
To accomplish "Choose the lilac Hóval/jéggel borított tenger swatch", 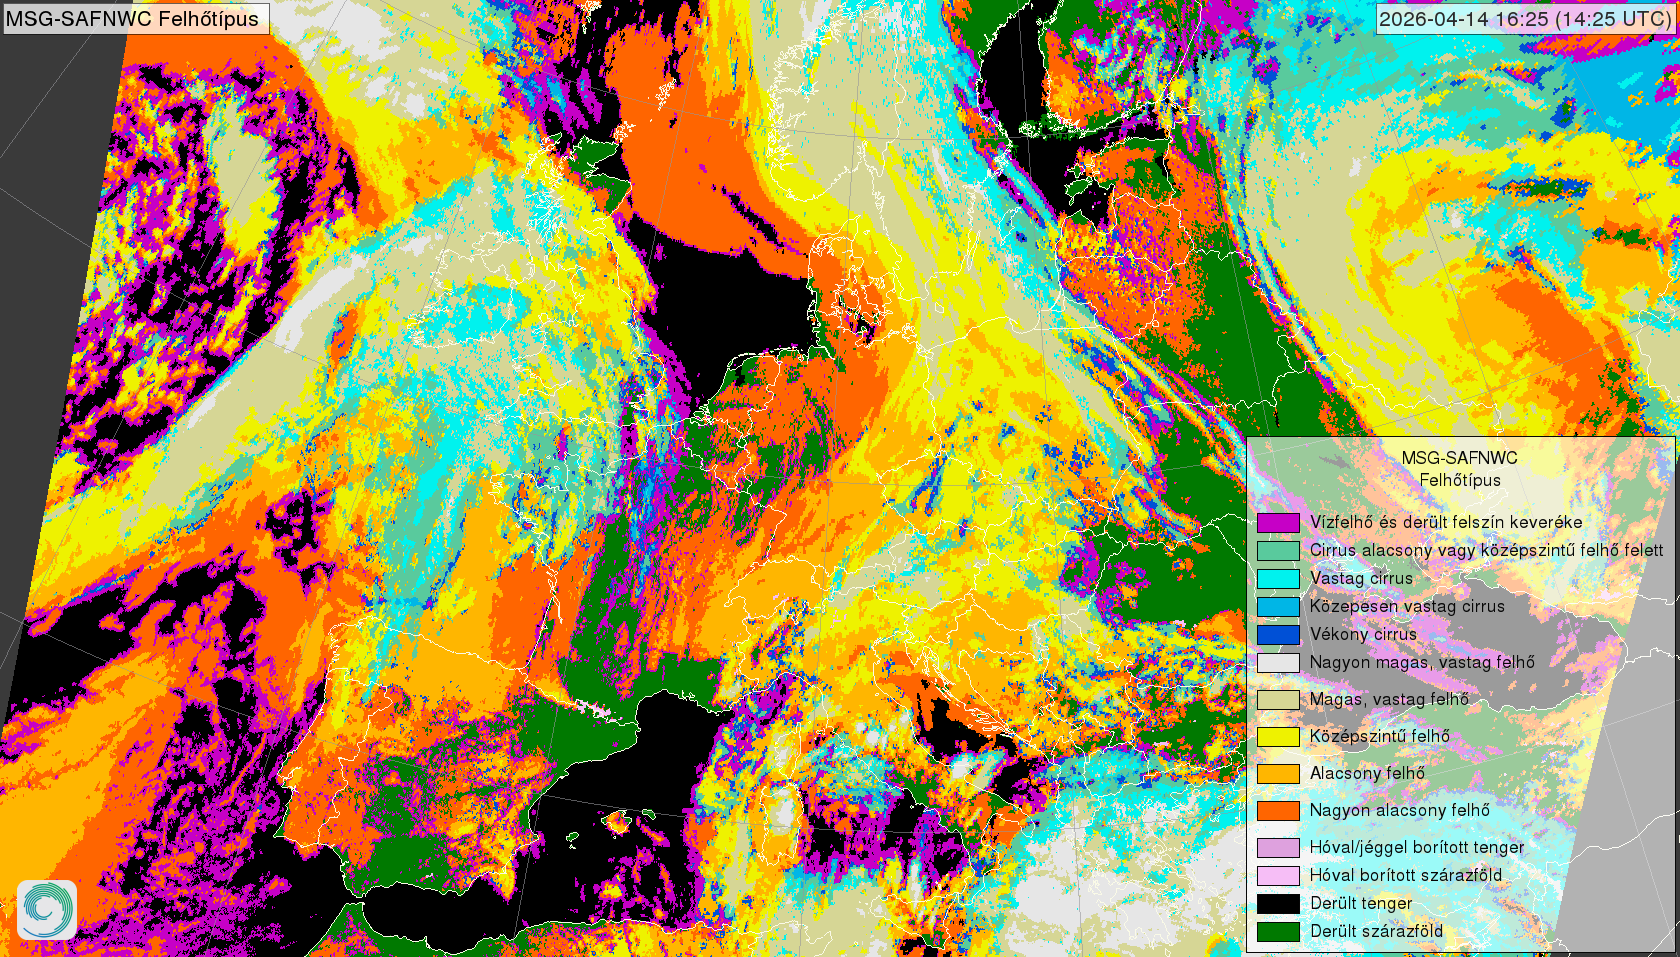I will click(1278, 847).
